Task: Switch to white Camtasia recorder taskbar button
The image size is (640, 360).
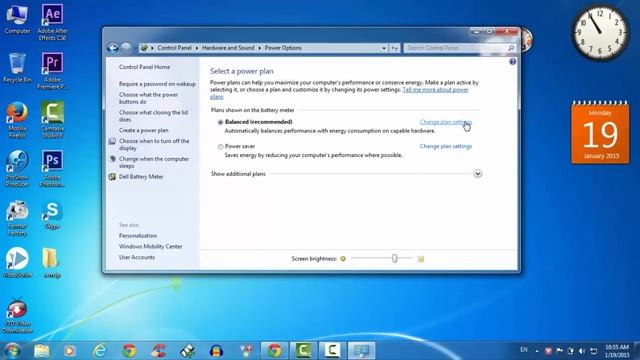Action: coord(332,351)
